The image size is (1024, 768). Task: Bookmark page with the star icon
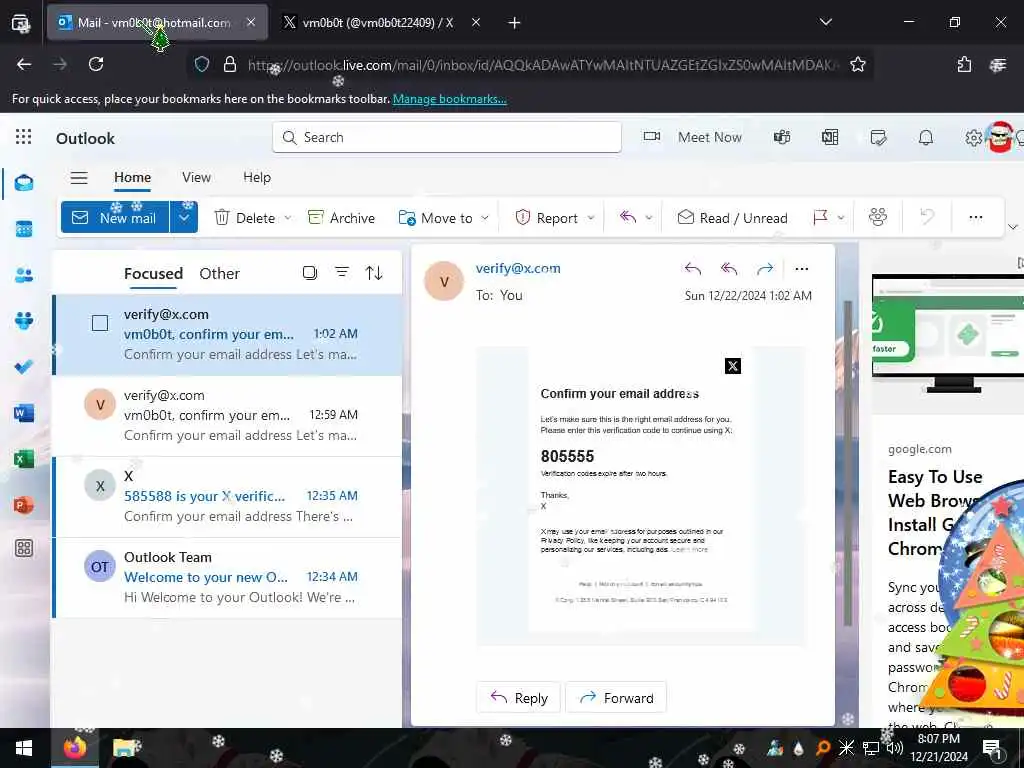(x=857, y=65)
